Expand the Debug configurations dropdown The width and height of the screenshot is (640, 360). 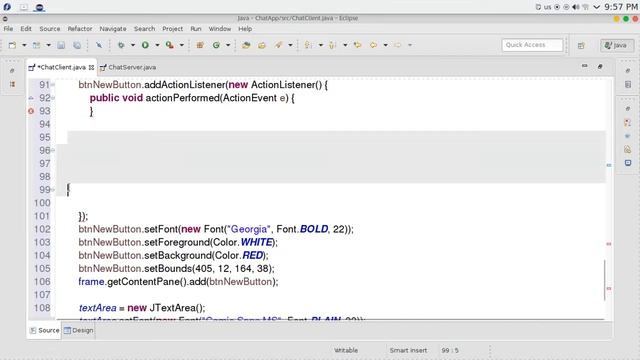pyautogui.click(x=133, y=45)
